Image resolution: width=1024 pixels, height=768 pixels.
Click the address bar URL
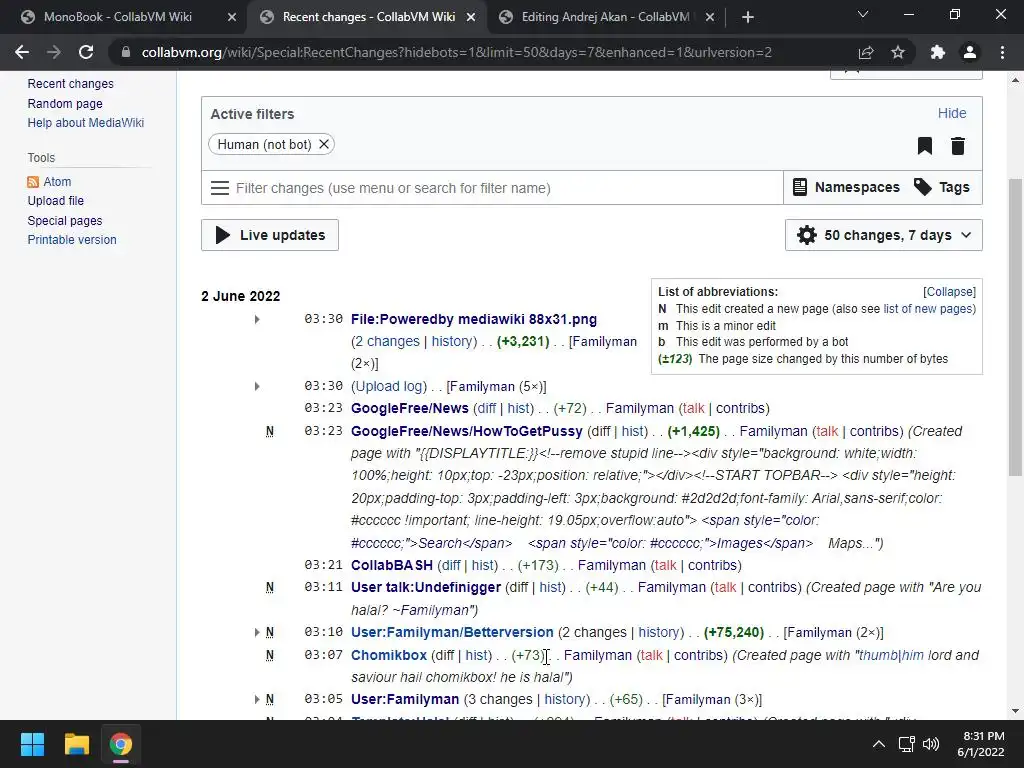(x=456, y=52)
